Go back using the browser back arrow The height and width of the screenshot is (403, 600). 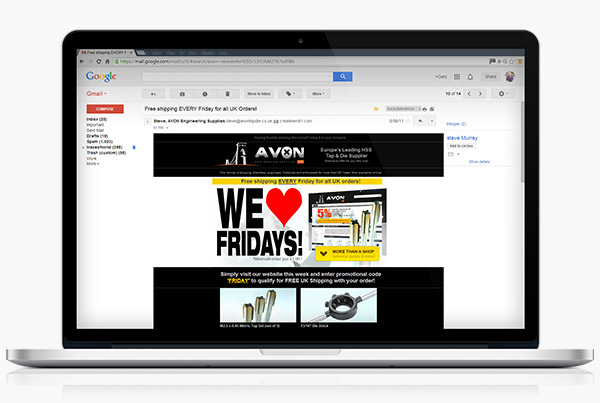click(x=82, y=61)
